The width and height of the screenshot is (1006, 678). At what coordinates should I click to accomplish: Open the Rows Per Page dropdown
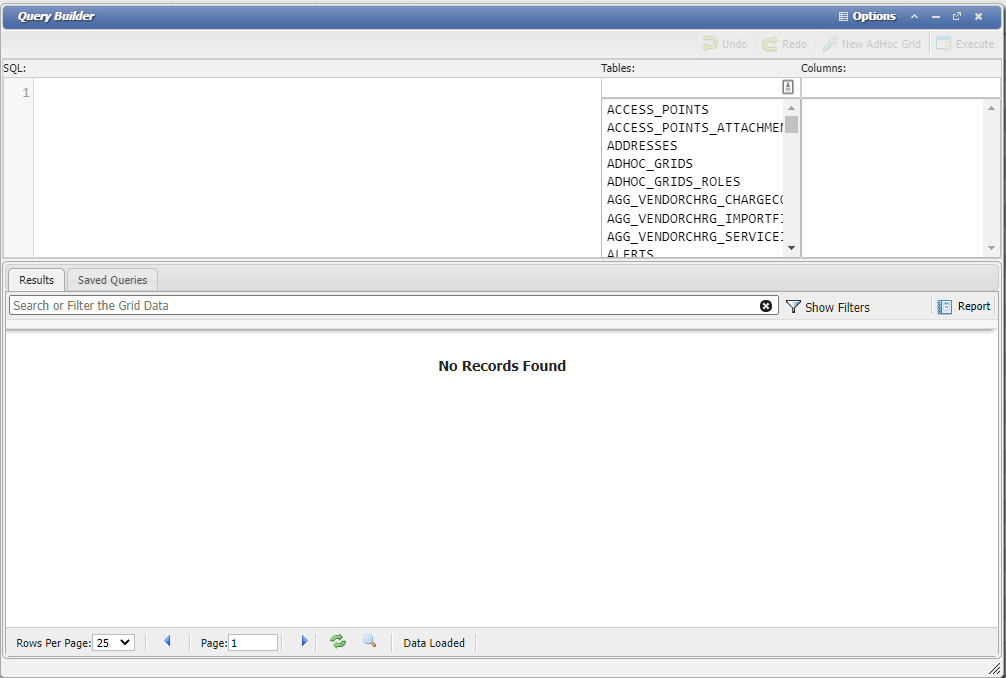pos(113,643)
